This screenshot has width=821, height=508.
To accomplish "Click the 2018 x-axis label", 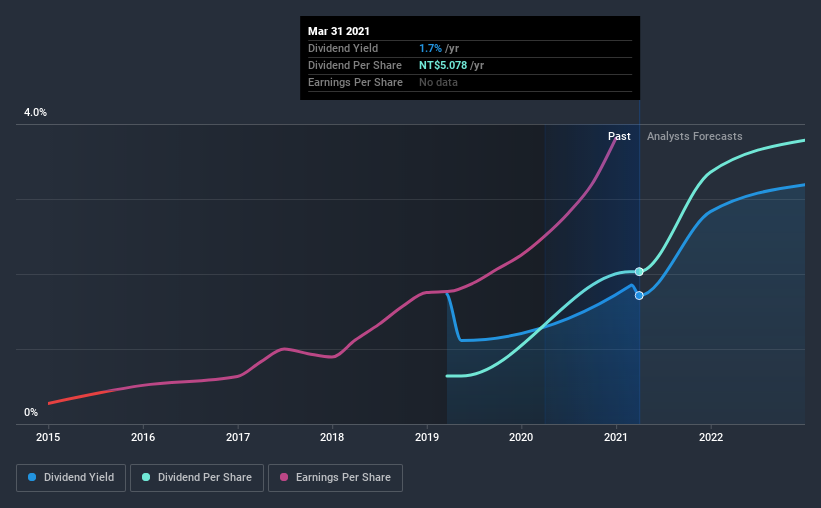I will coord(332,437).
